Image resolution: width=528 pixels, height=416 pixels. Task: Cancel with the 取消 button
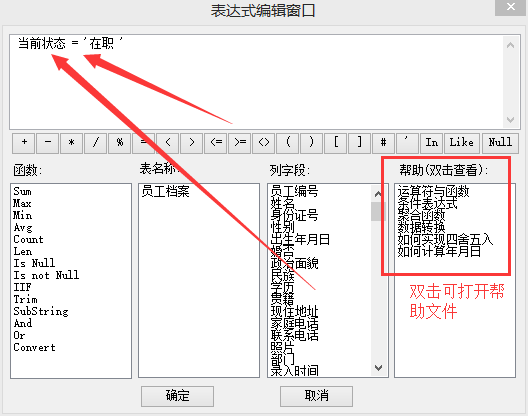point(317,396)
